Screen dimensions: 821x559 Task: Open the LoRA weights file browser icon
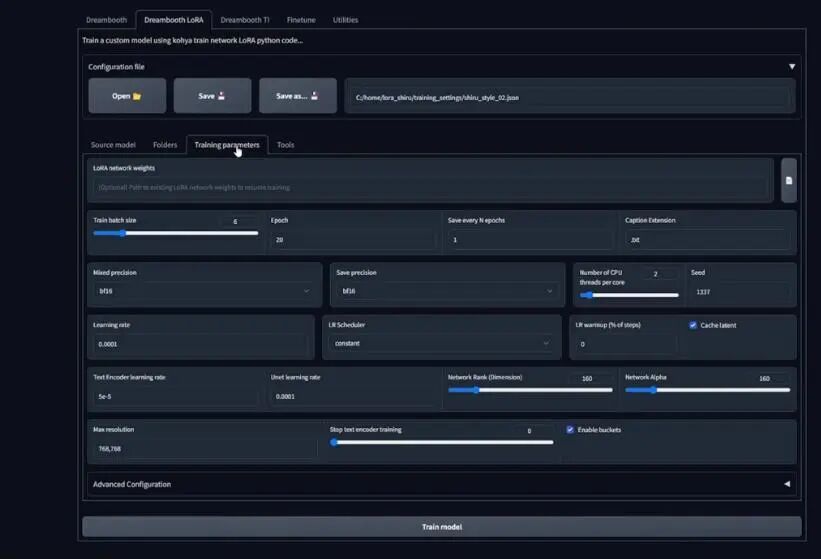[789, 181]
